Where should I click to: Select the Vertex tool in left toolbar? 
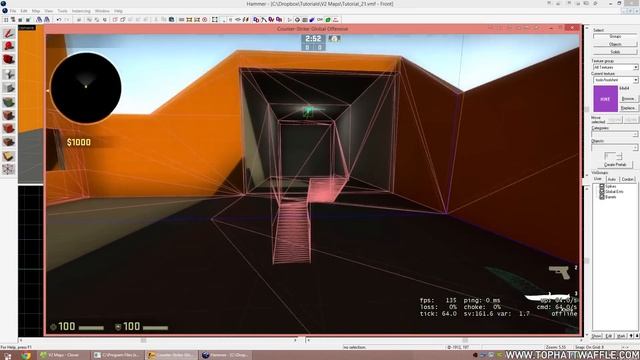click(x=9, y=169)
